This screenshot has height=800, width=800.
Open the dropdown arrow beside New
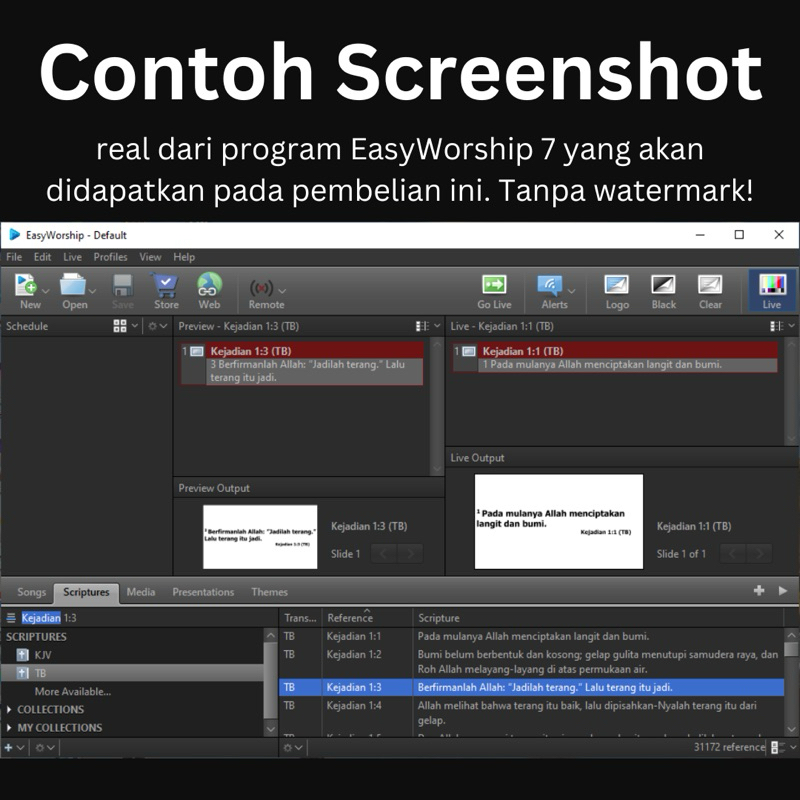tap(45, 291)
